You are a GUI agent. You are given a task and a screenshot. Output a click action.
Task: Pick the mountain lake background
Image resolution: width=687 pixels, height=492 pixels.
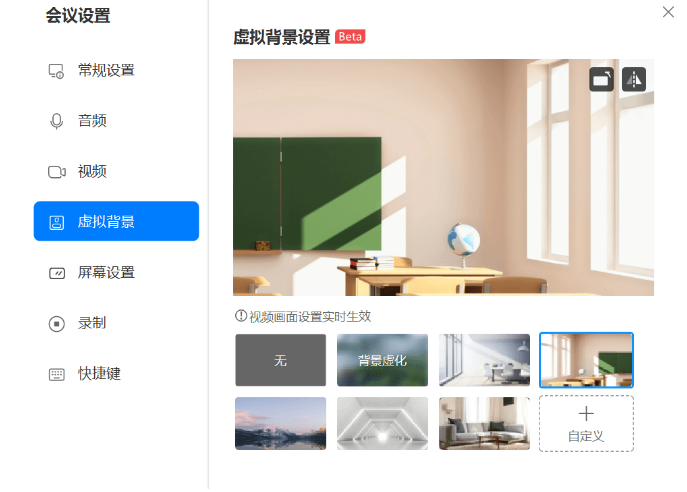click(x=280, y=423)
